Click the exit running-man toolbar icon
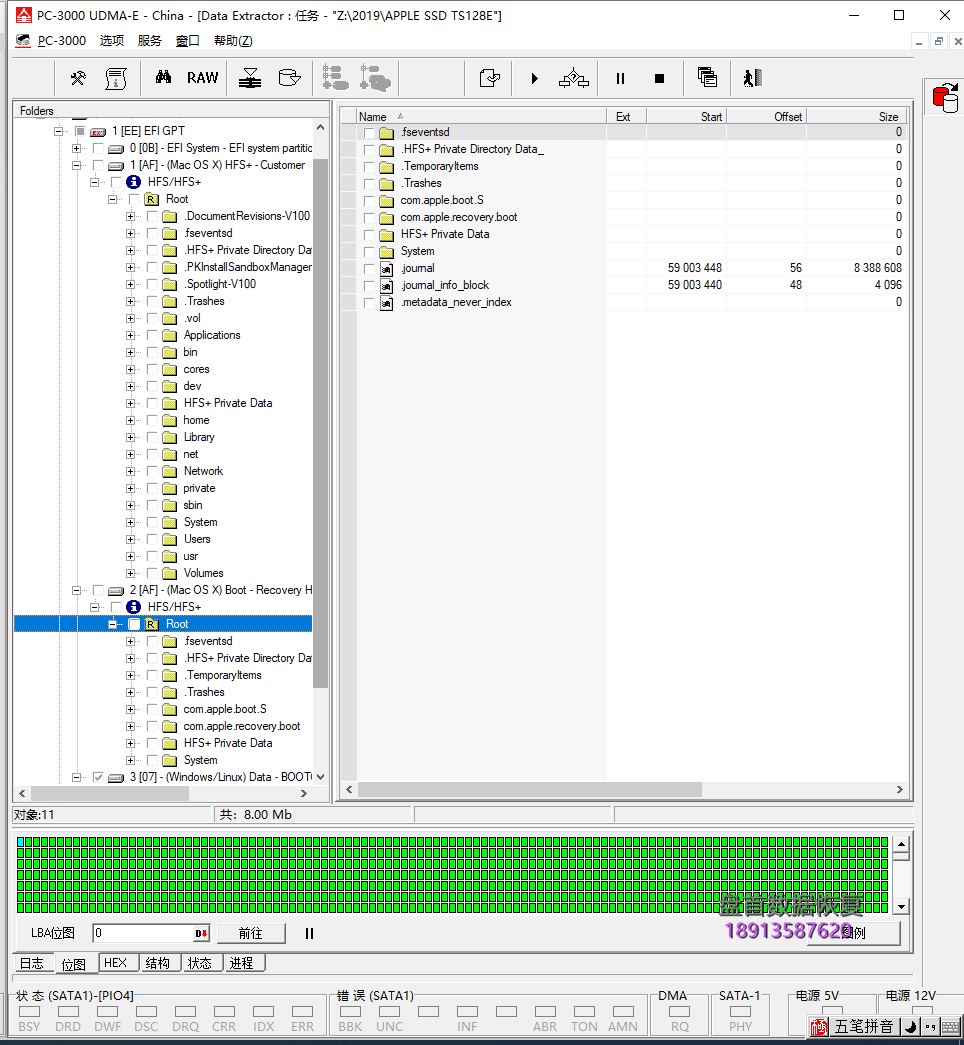 tap(753, 78)
